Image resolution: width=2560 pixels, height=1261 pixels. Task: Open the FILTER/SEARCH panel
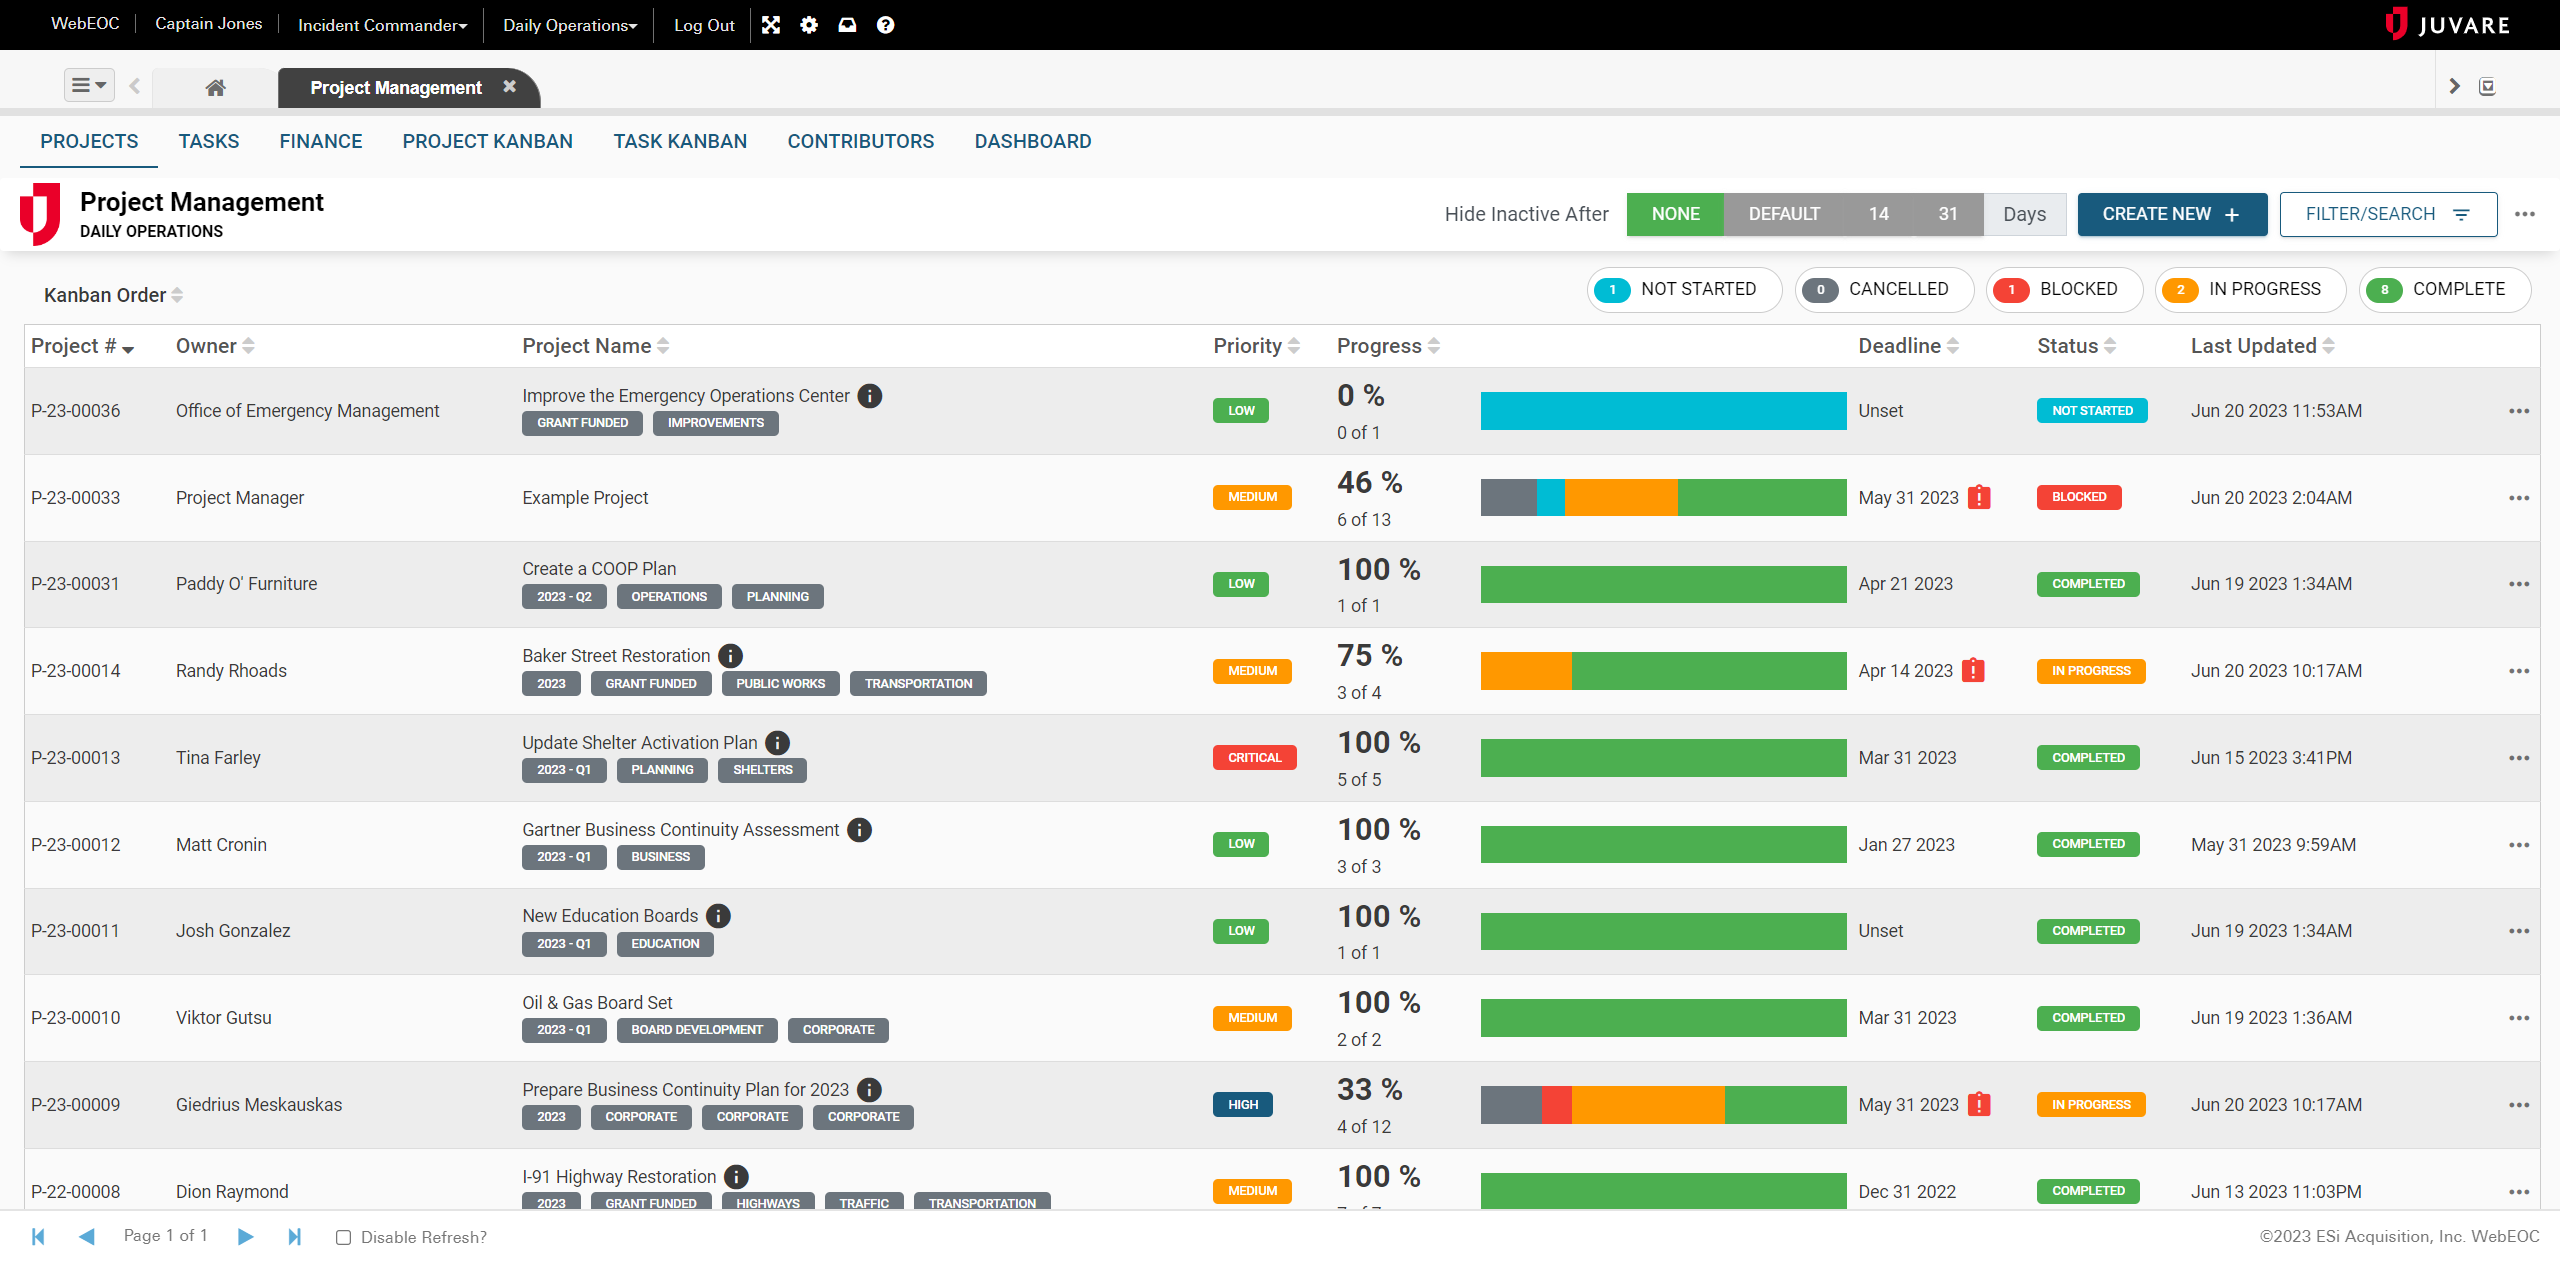2388,214
